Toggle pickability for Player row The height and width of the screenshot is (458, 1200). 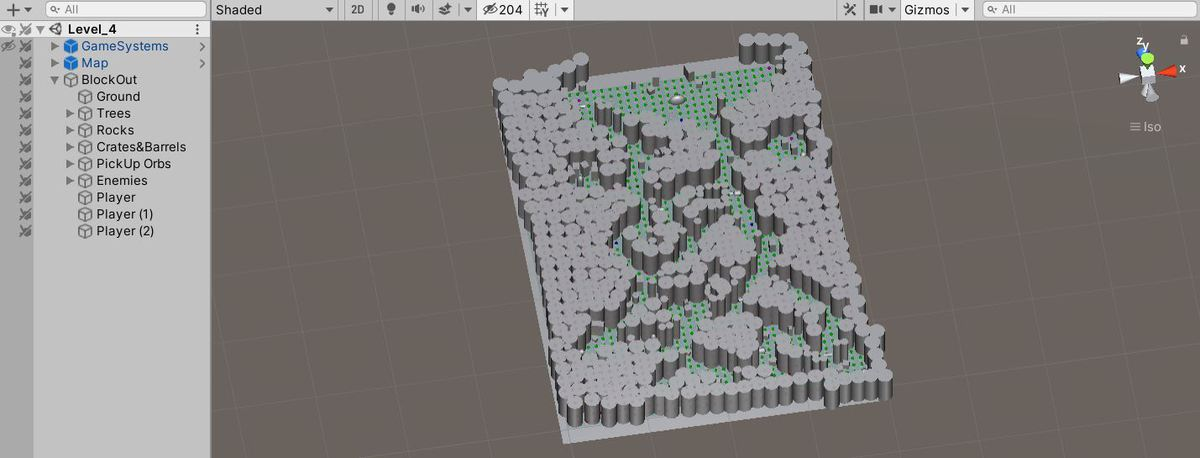coord(25,198)
